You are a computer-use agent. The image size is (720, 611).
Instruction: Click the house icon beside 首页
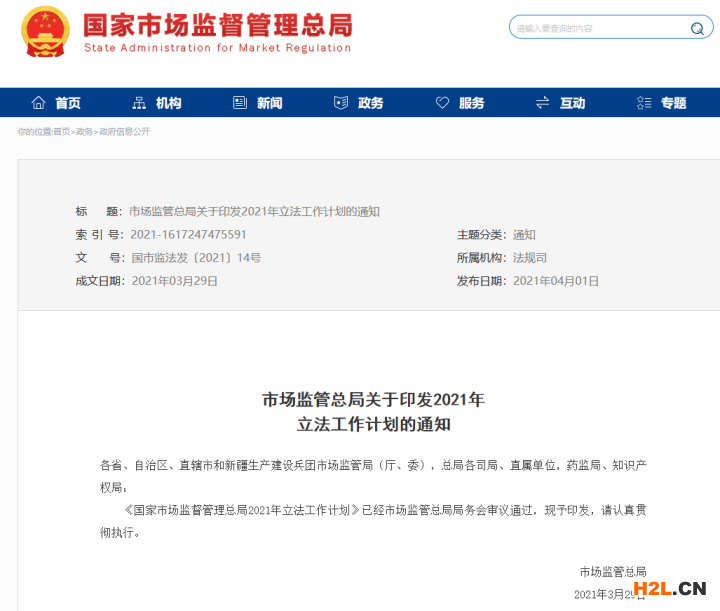coord(39,103)
